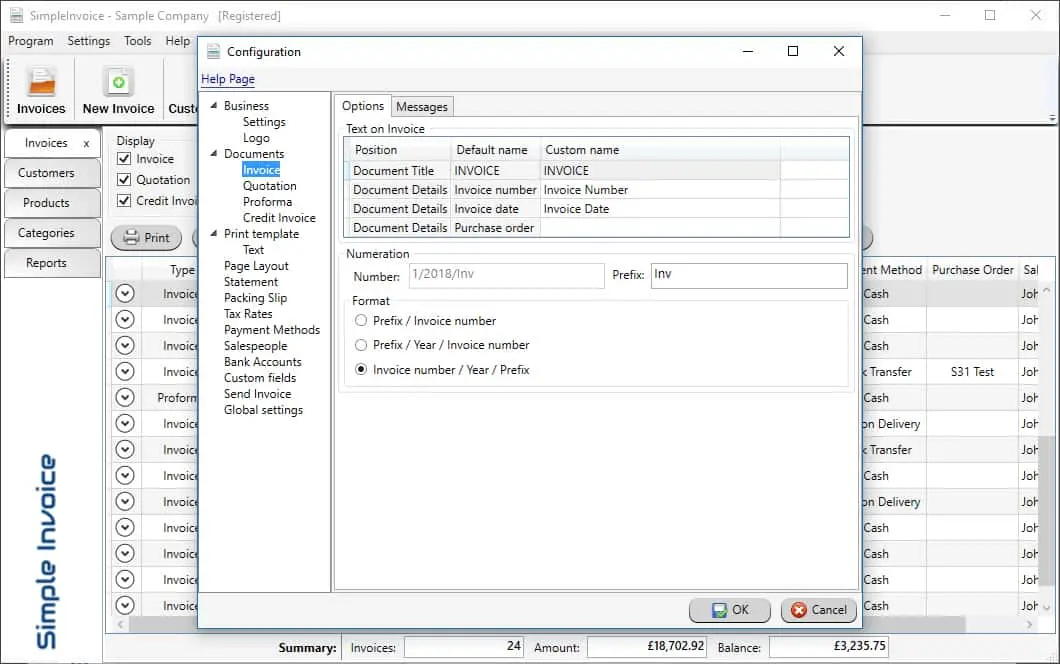Select Logo in the configuration tree
This screenshot has height=664, width=1060.
pos(256,138)
